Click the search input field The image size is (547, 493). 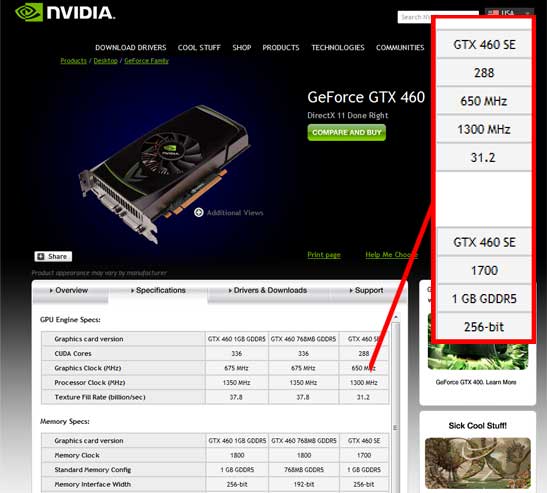(415, 17)
